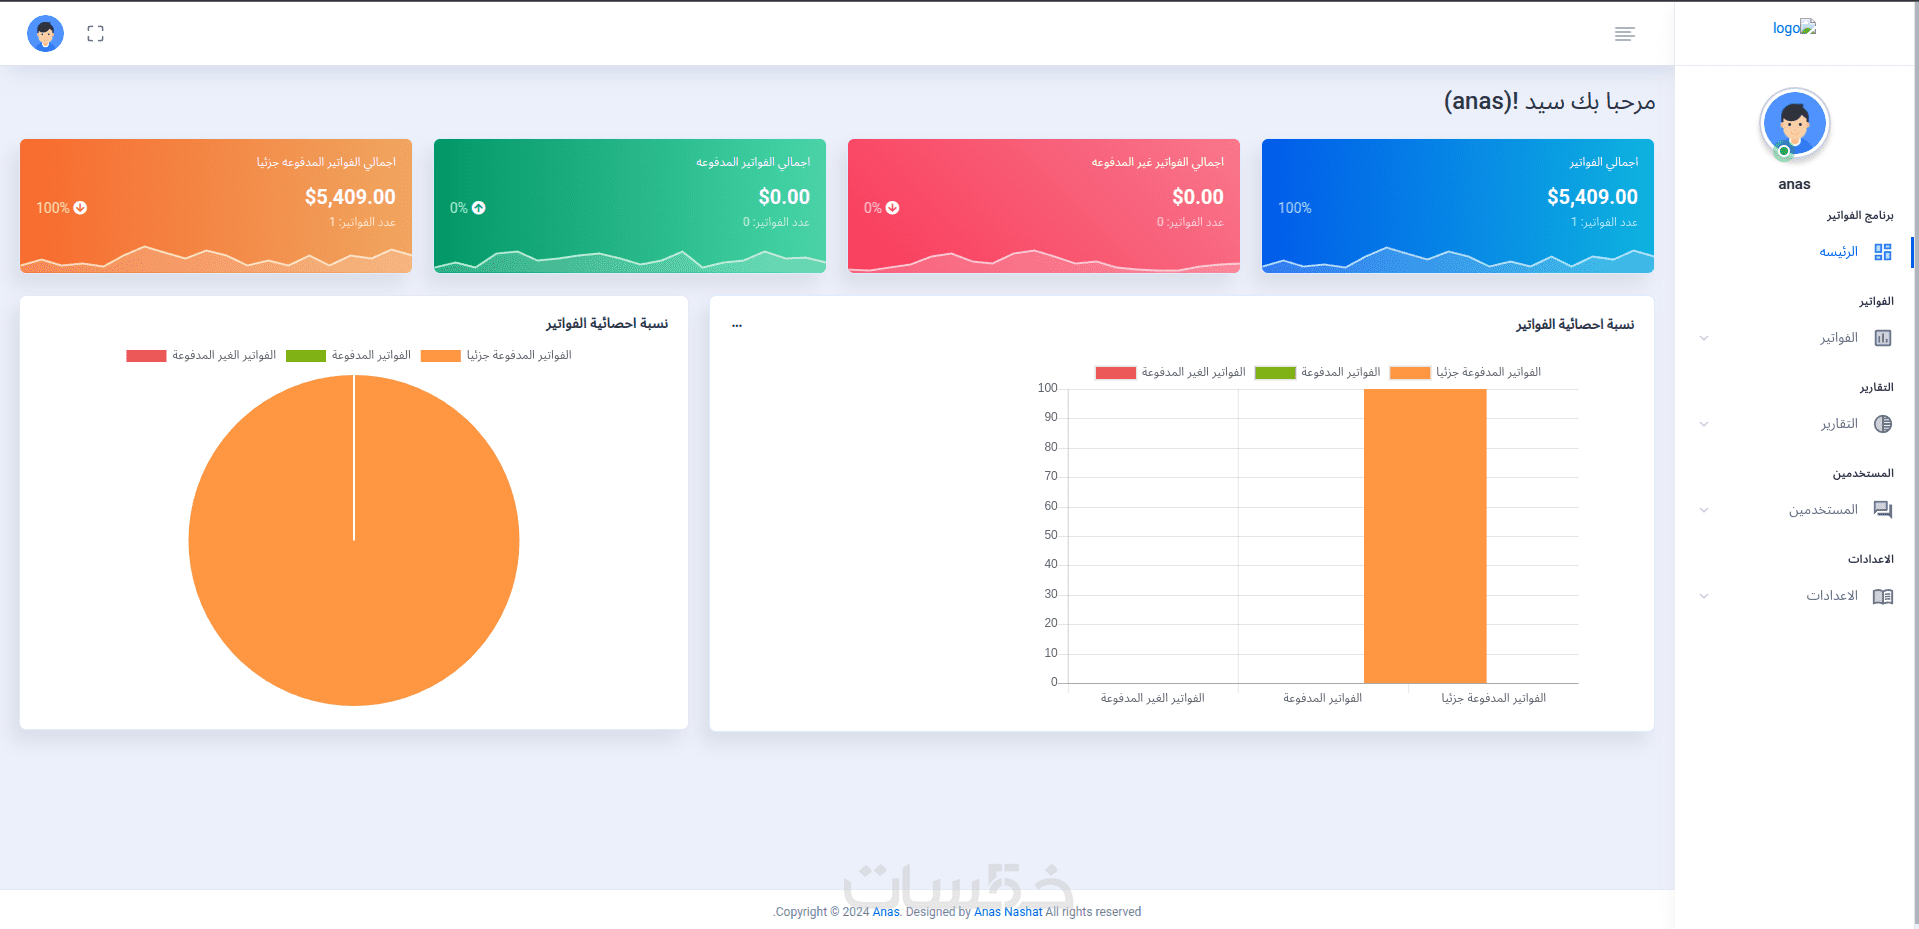Viewport: 1919px width, 929px height.
Task: Click the settings book icon beside الاعدادات
Action: [x=1883, y=596]
